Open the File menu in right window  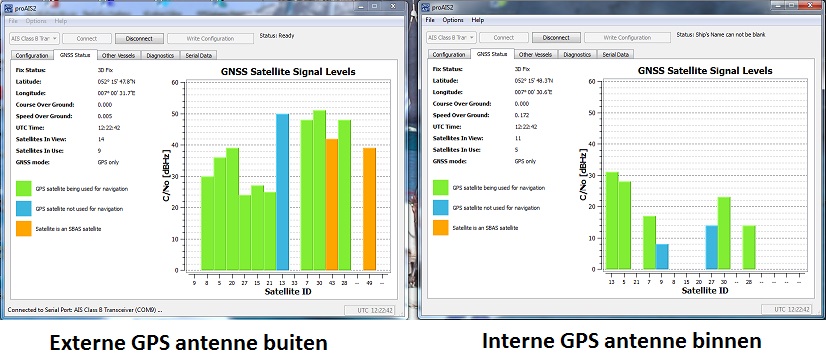[430, 20]
